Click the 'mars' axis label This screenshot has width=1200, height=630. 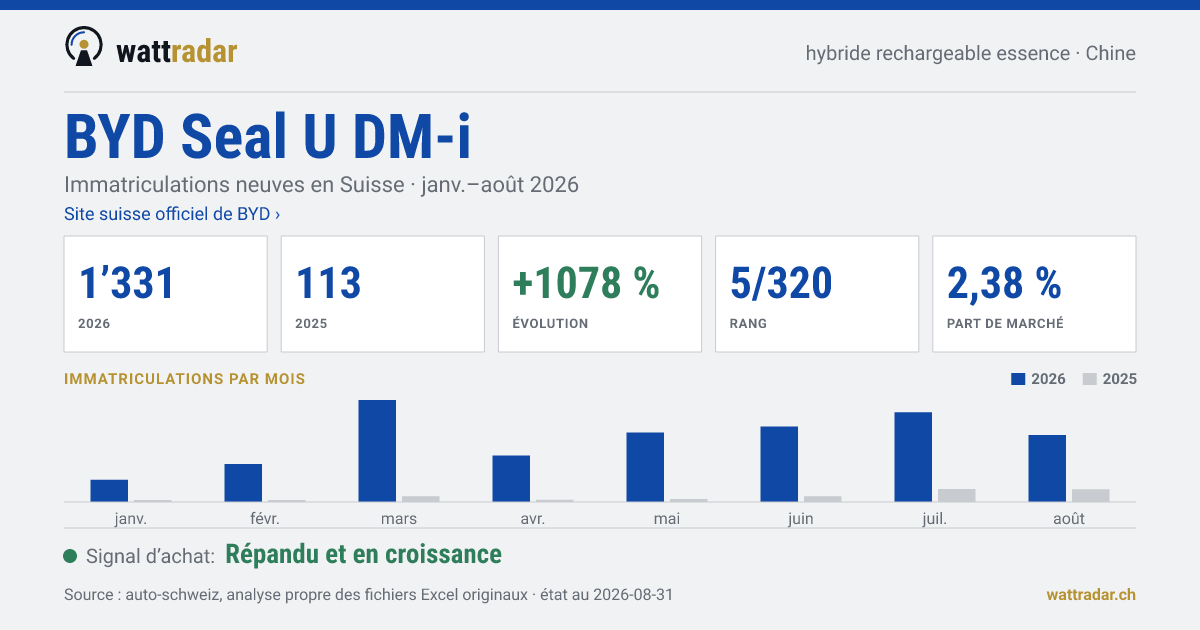pyautogui.click(x=399, y=518)
